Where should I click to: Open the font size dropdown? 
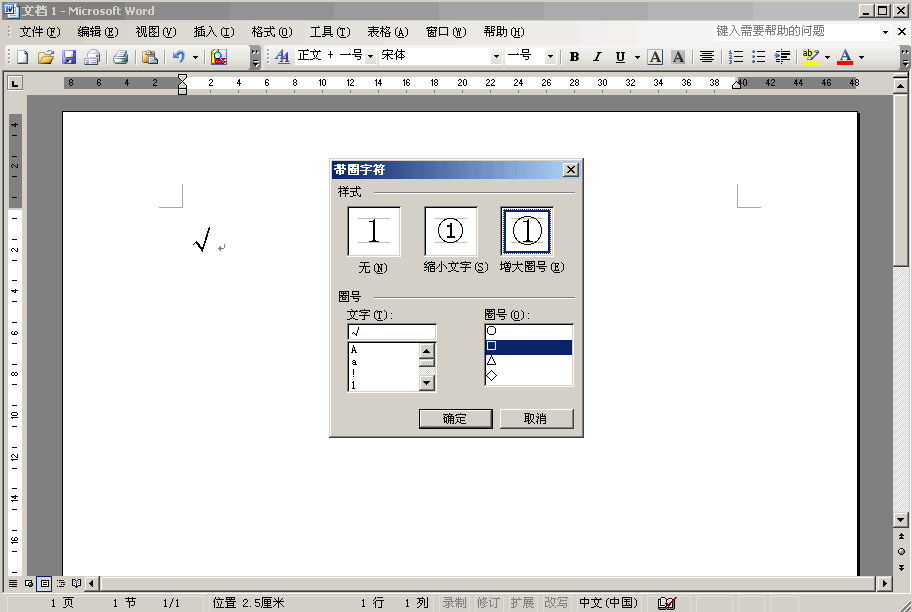click(550, 56)
